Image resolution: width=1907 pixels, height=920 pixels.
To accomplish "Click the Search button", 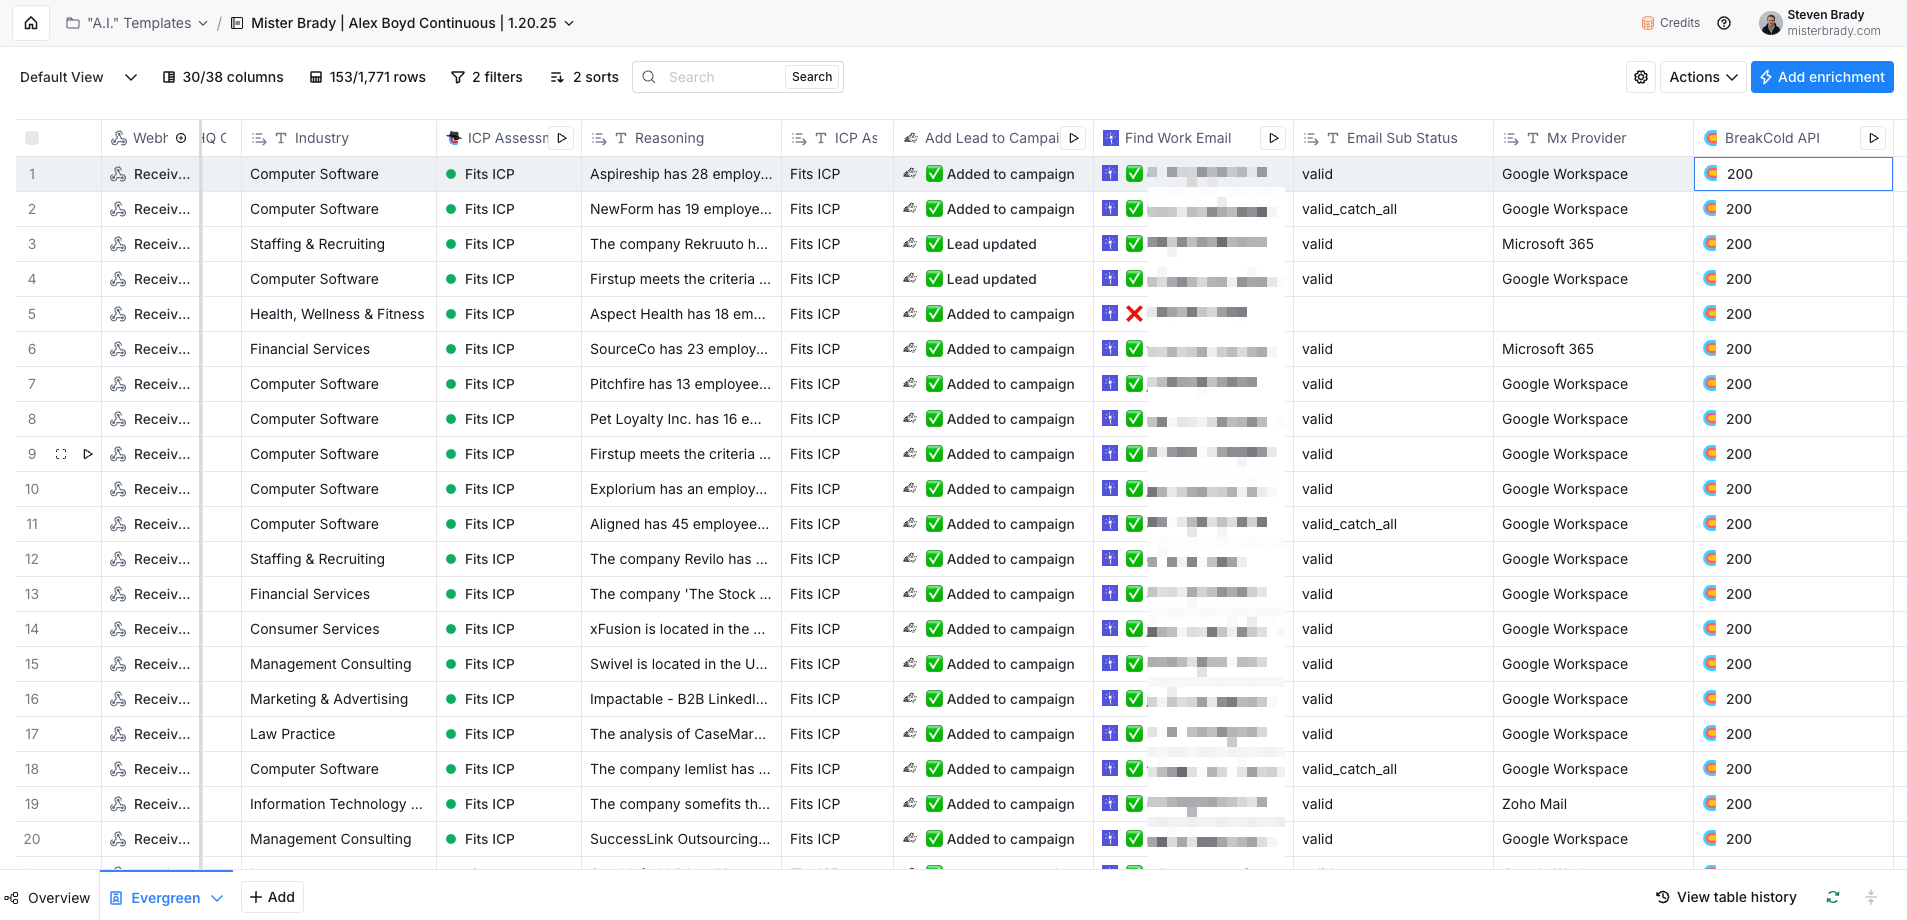I will point(812,77).
